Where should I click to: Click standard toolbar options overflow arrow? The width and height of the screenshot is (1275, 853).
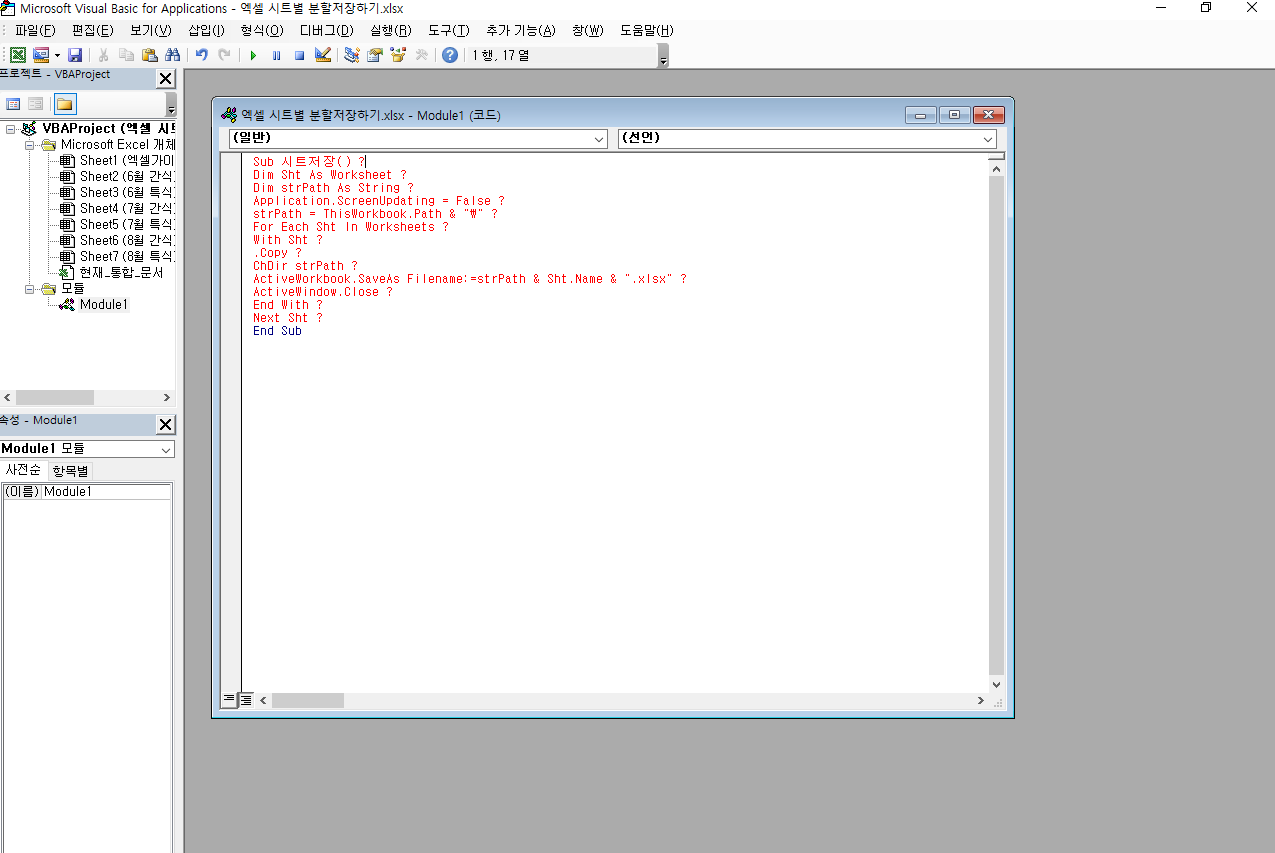(x=663, y=58)
